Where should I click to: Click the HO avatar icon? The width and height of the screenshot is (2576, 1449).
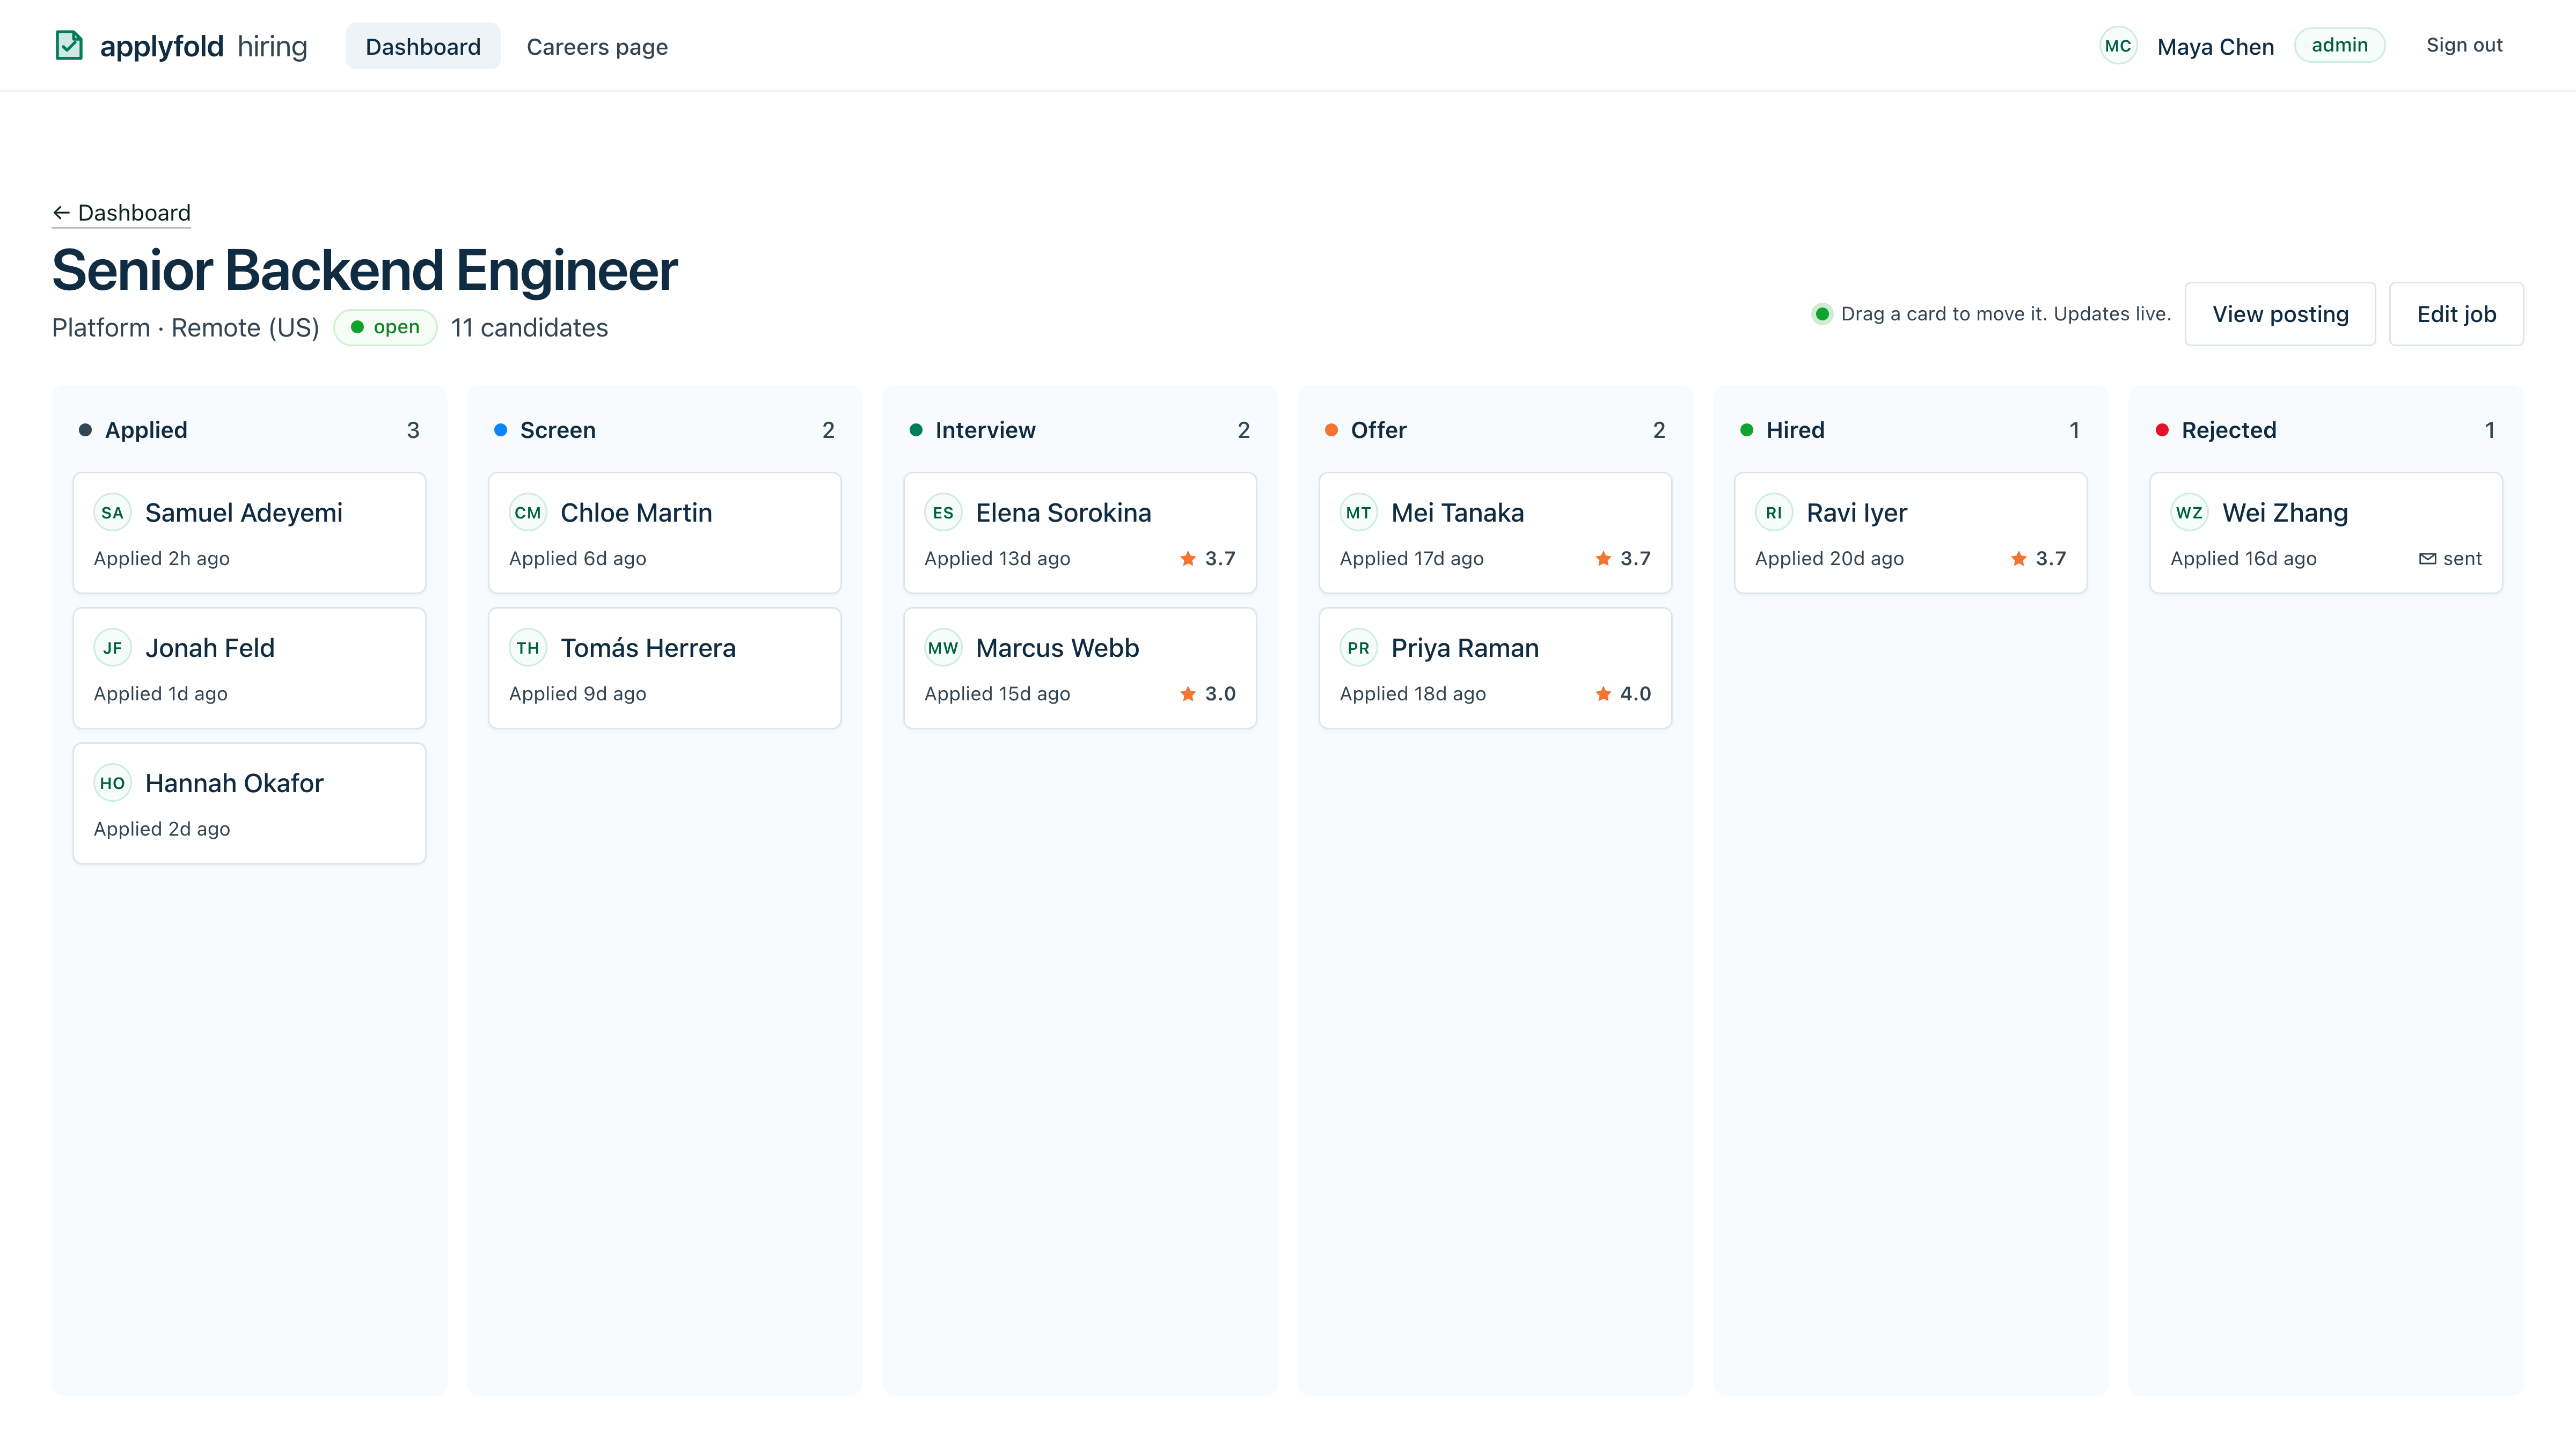point(112,783)
